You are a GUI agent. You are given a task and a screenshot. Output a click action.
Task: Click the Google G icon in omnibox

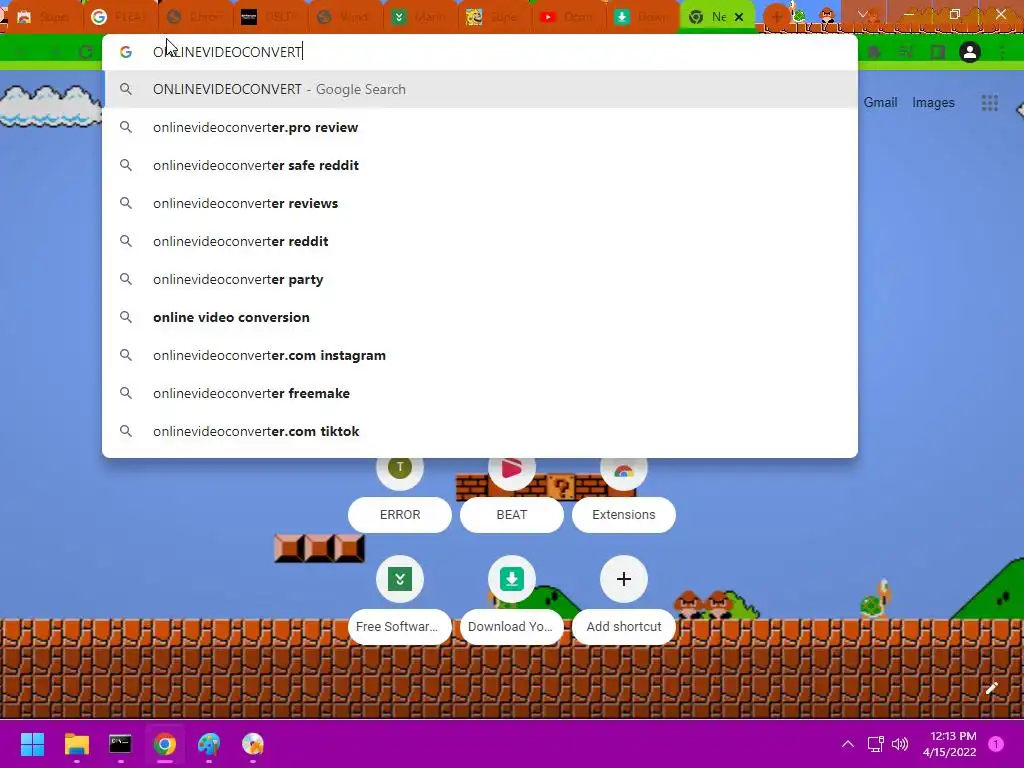(x=125, y=52)
